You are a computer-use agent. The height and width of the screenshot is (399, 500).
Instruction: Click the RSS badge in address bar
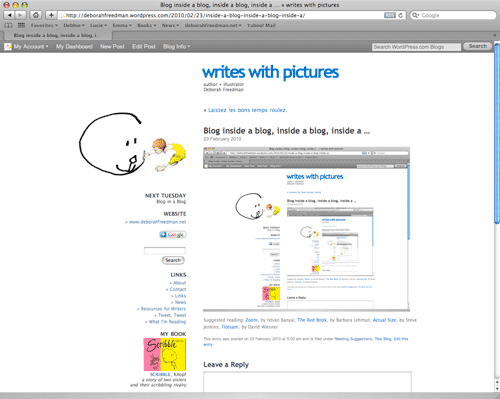coord(390,15)
